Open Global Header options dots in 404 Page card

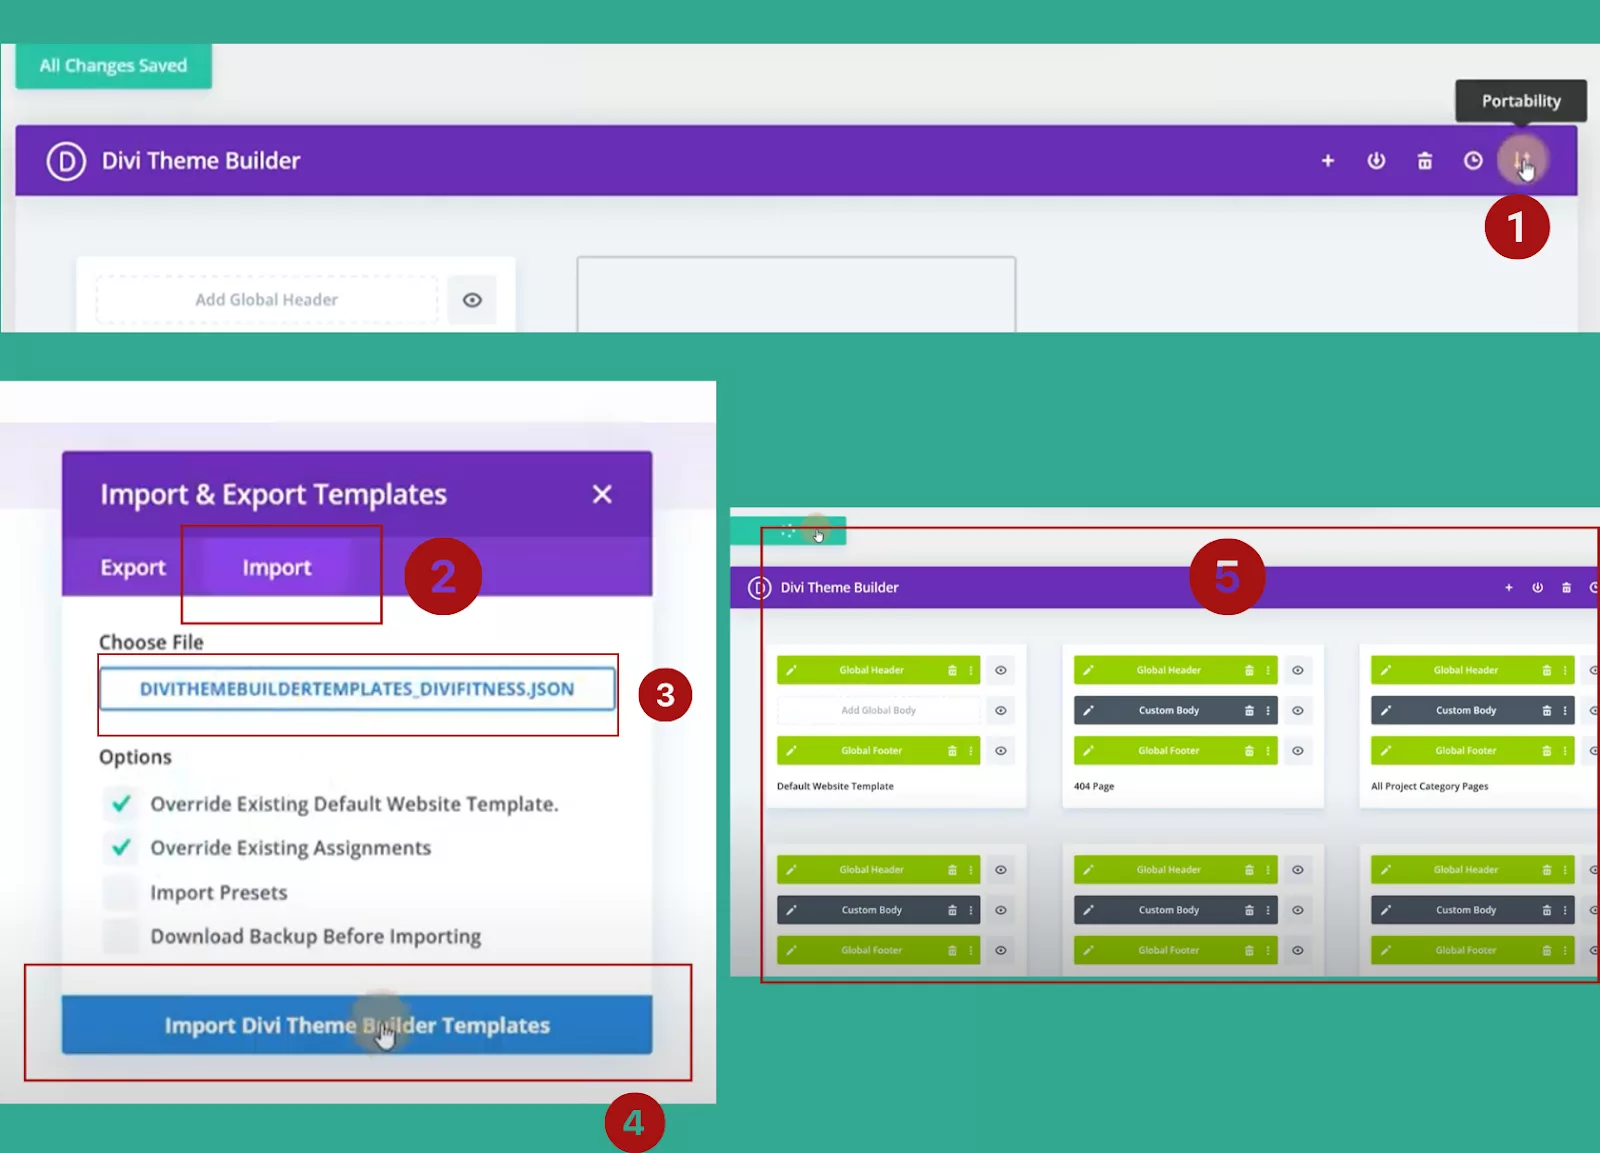pos(1268,670)
